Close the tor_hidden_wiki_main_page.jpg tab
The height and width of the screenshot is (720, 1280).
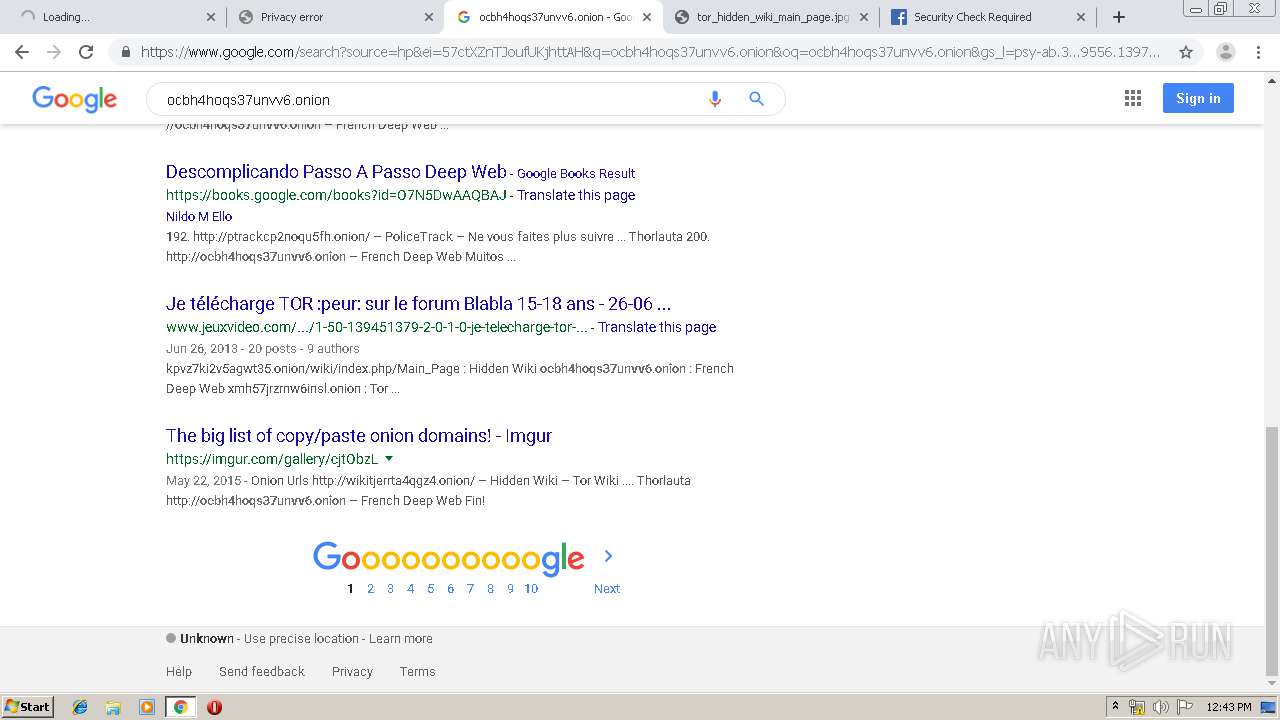point(864,17)
